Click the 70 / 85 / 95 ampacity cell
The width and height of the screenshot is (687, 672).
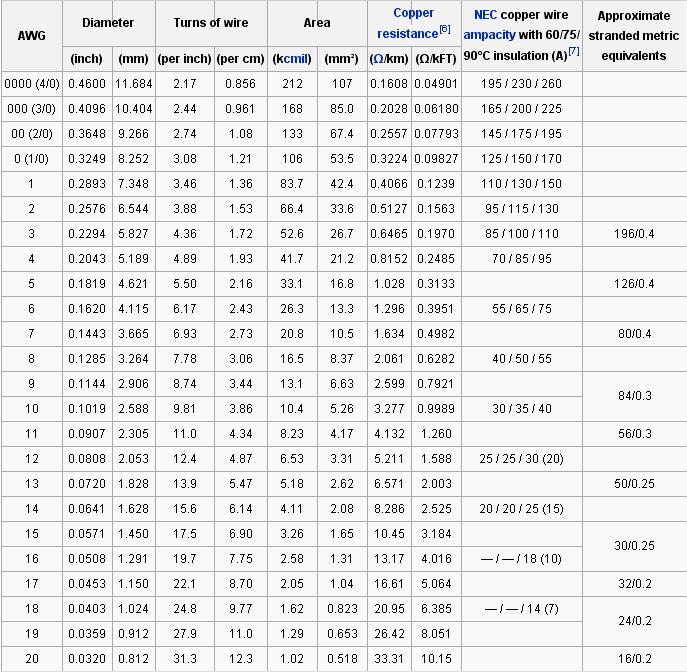521,258
